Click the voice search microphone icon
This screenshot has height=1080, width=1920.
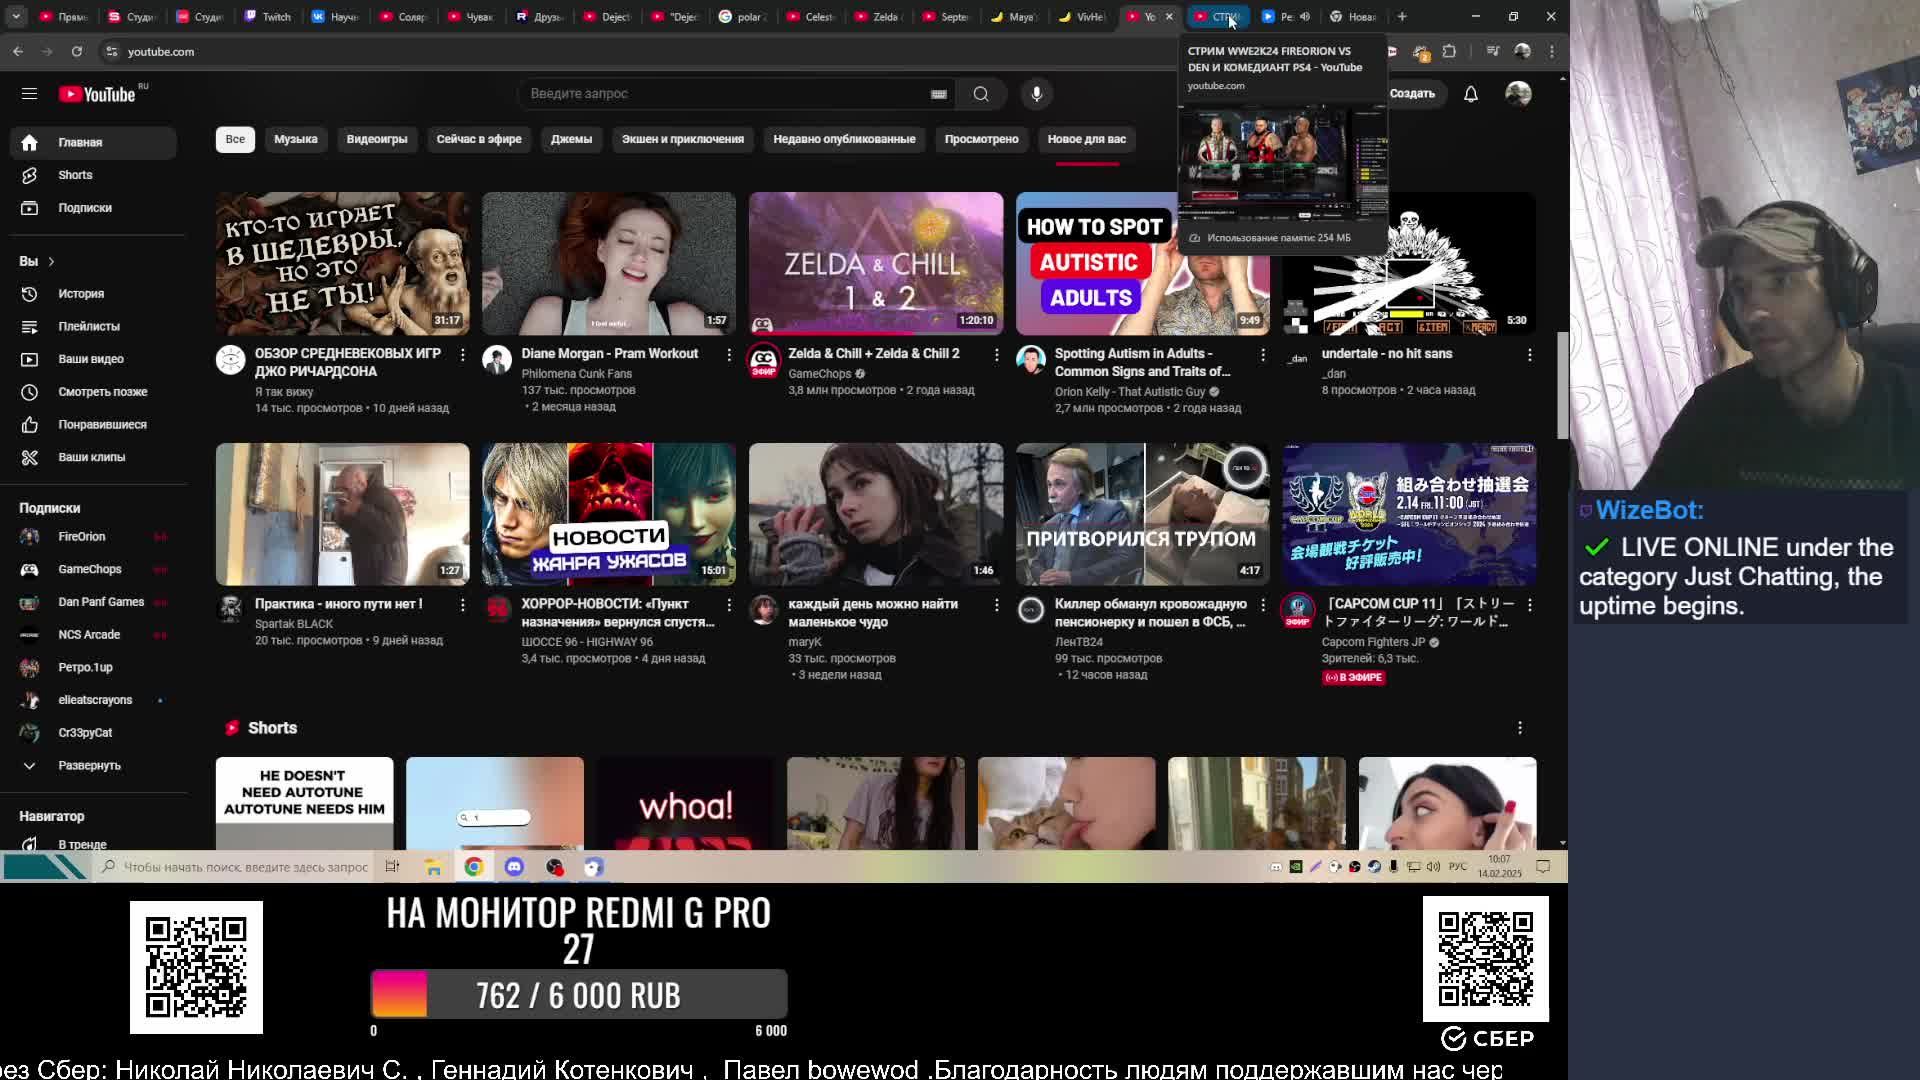coord(1036,93)
